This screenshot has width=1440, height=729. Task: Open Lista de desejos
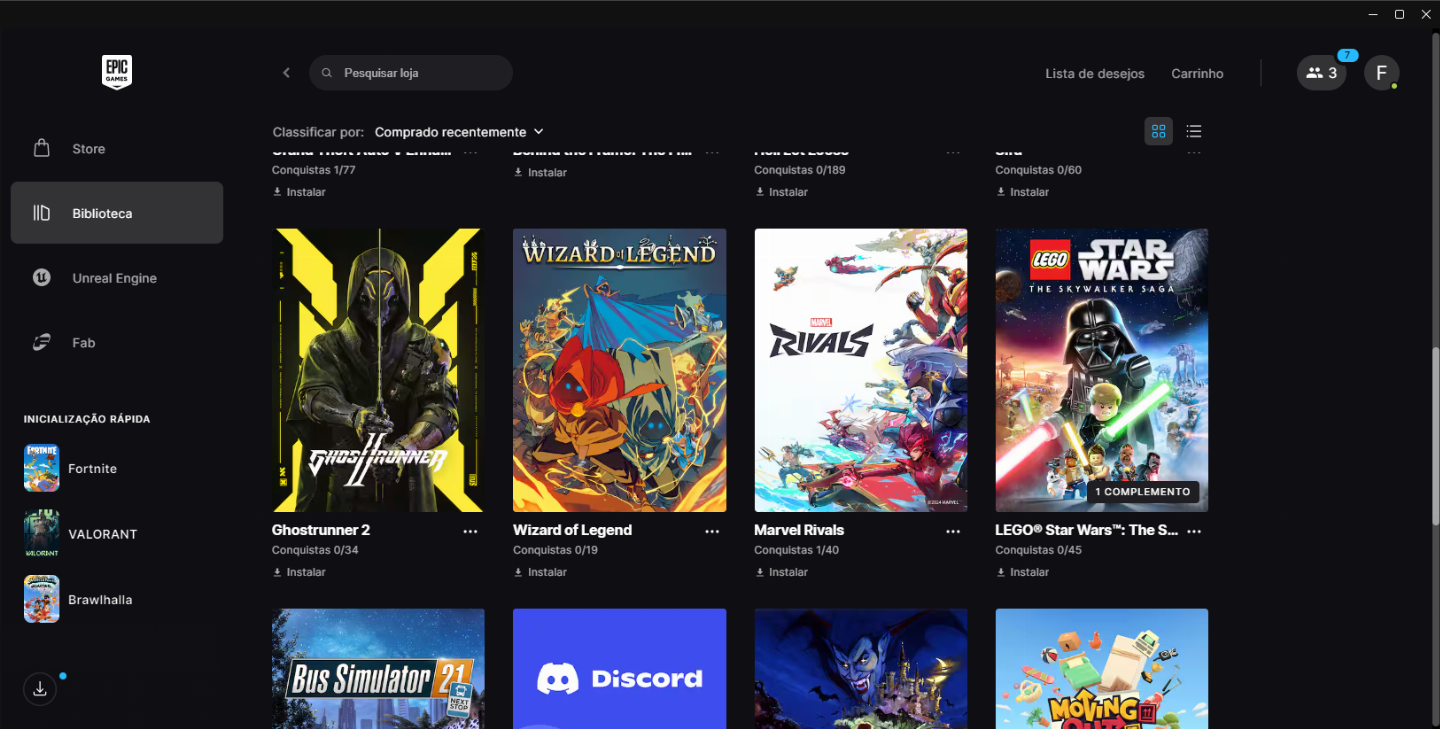(1095, 73)
